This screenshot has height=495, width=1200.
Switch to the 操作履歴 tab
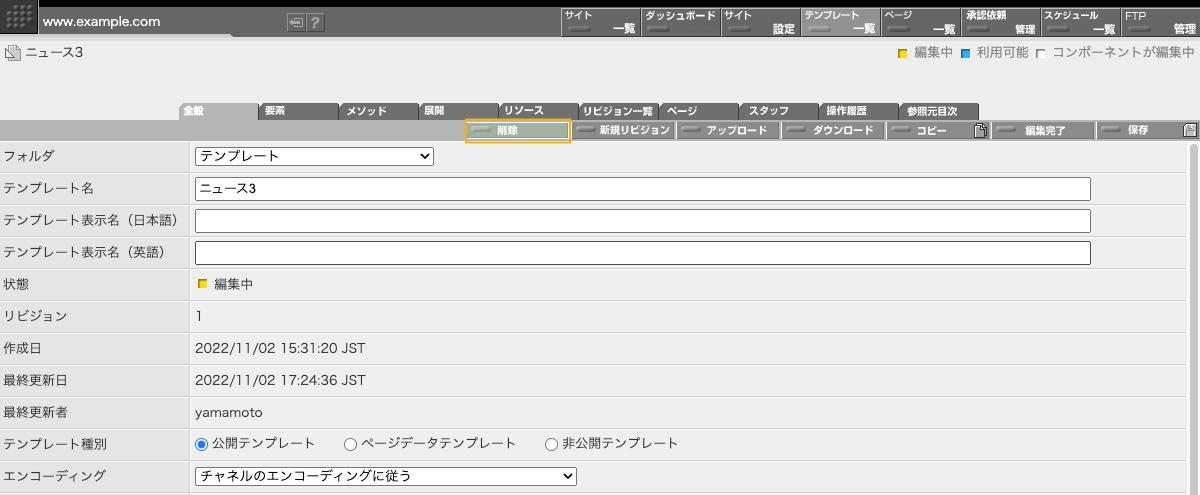pos(858,111)
